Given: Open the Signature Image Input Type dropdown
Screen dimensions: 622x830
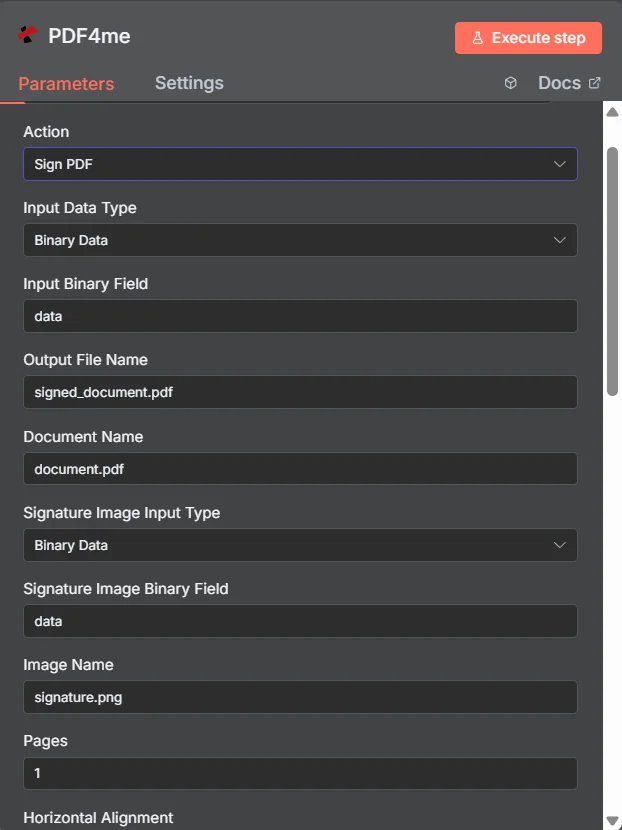Looking at the screenshot, I should click(x=300, y=545).
